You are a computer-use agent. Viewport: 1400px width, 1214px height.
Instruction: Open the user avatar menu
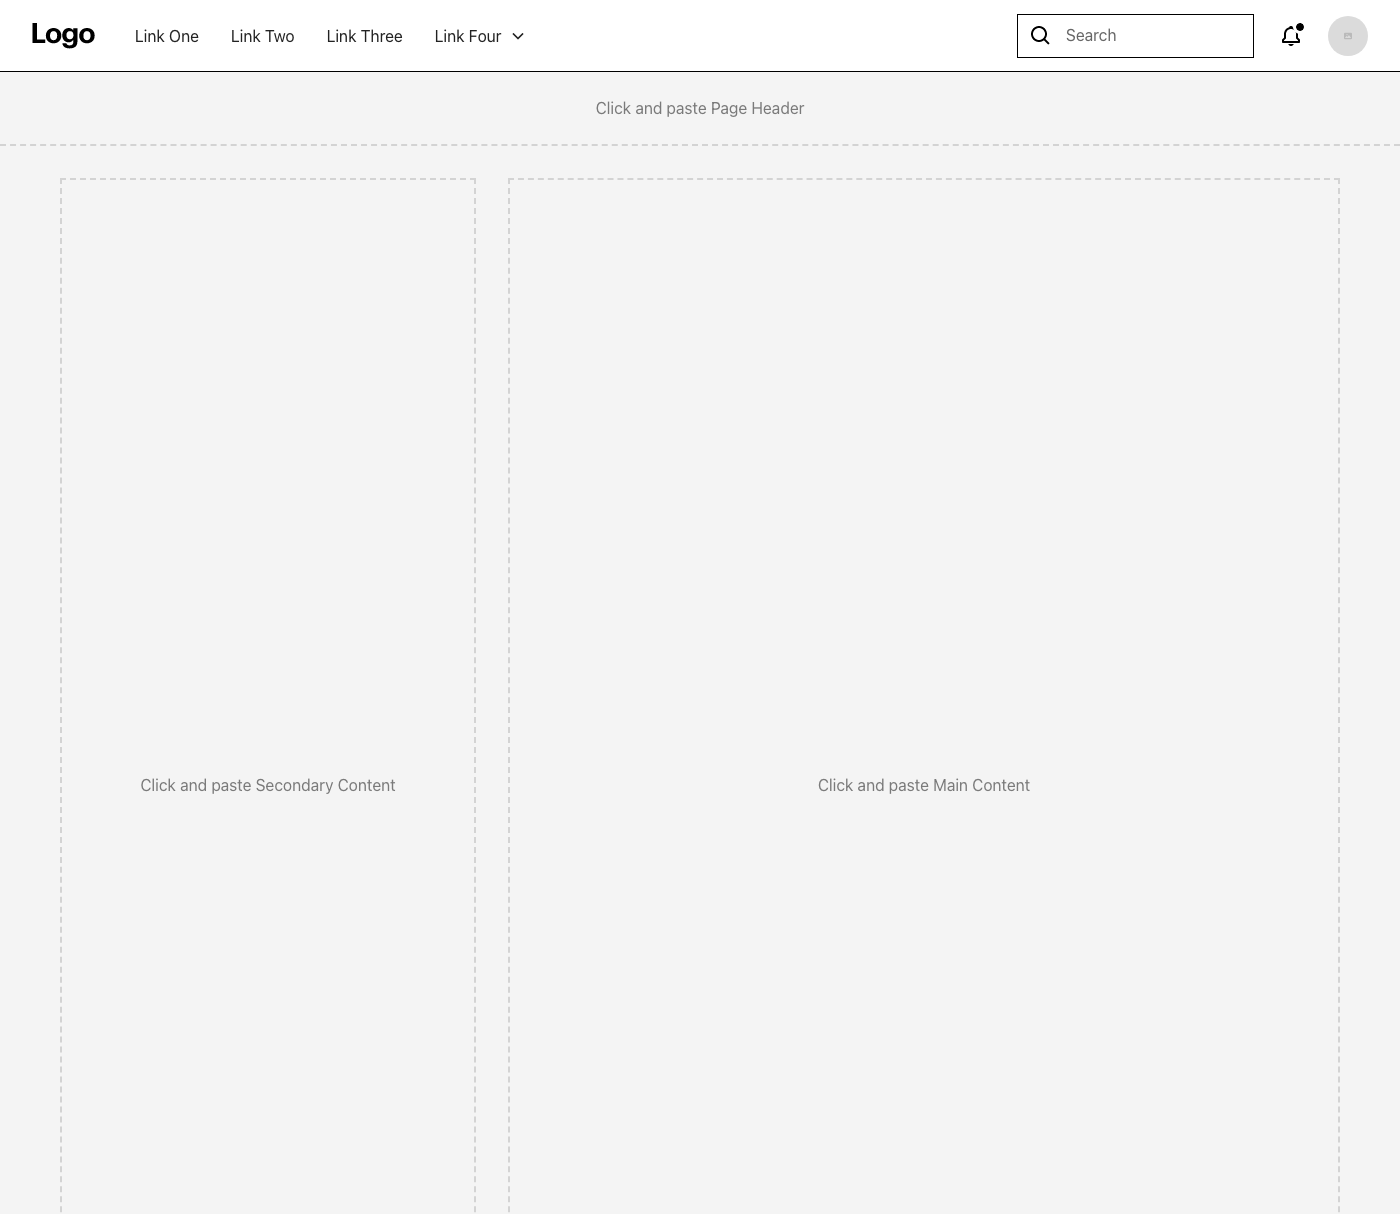1348,36
